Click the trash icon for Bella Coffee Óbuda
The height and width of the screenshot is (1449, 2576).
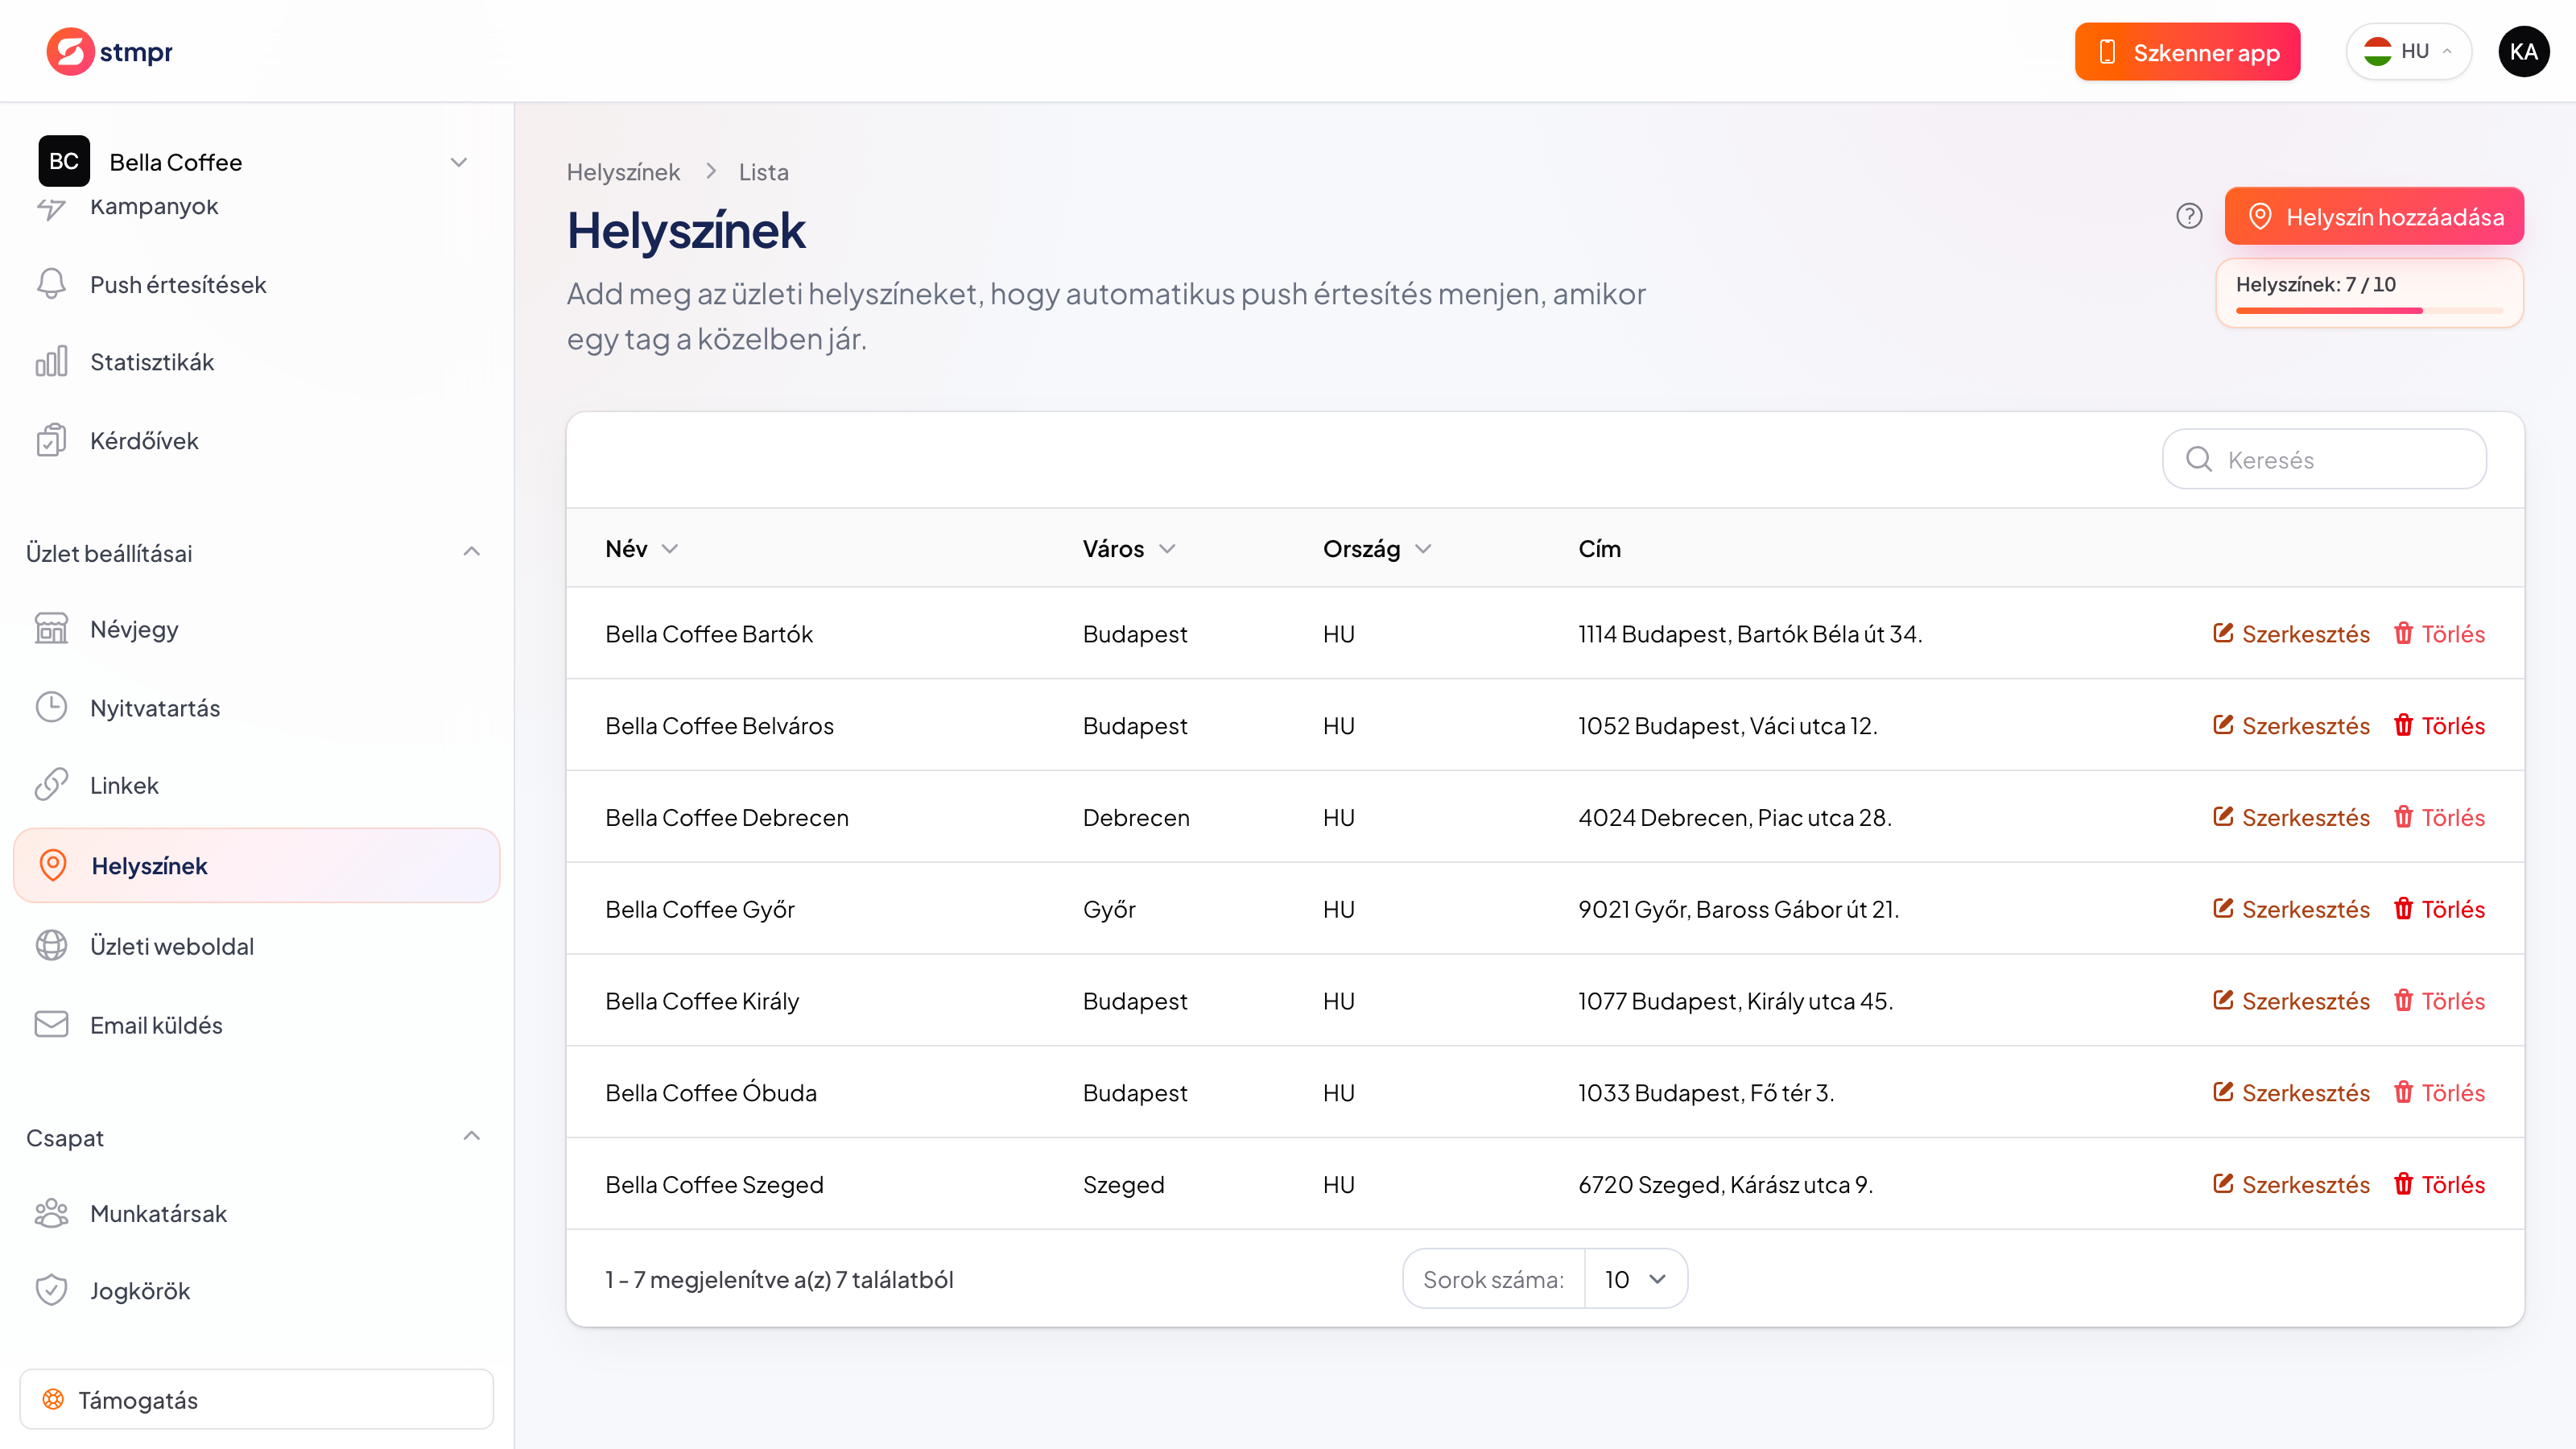click(2403, 1092)
